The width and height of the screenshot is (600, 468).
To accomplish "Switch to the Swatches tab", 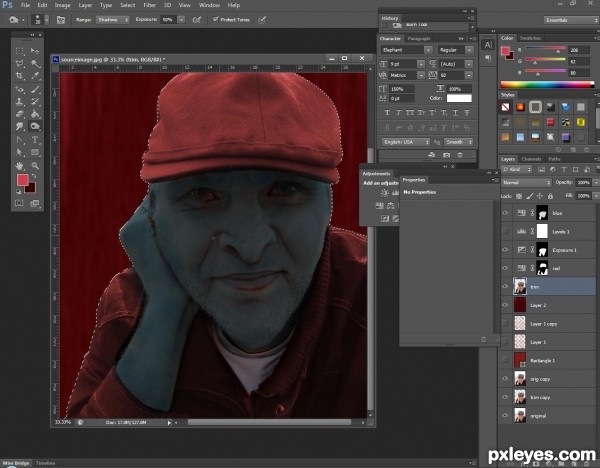I will coord(530,38).
